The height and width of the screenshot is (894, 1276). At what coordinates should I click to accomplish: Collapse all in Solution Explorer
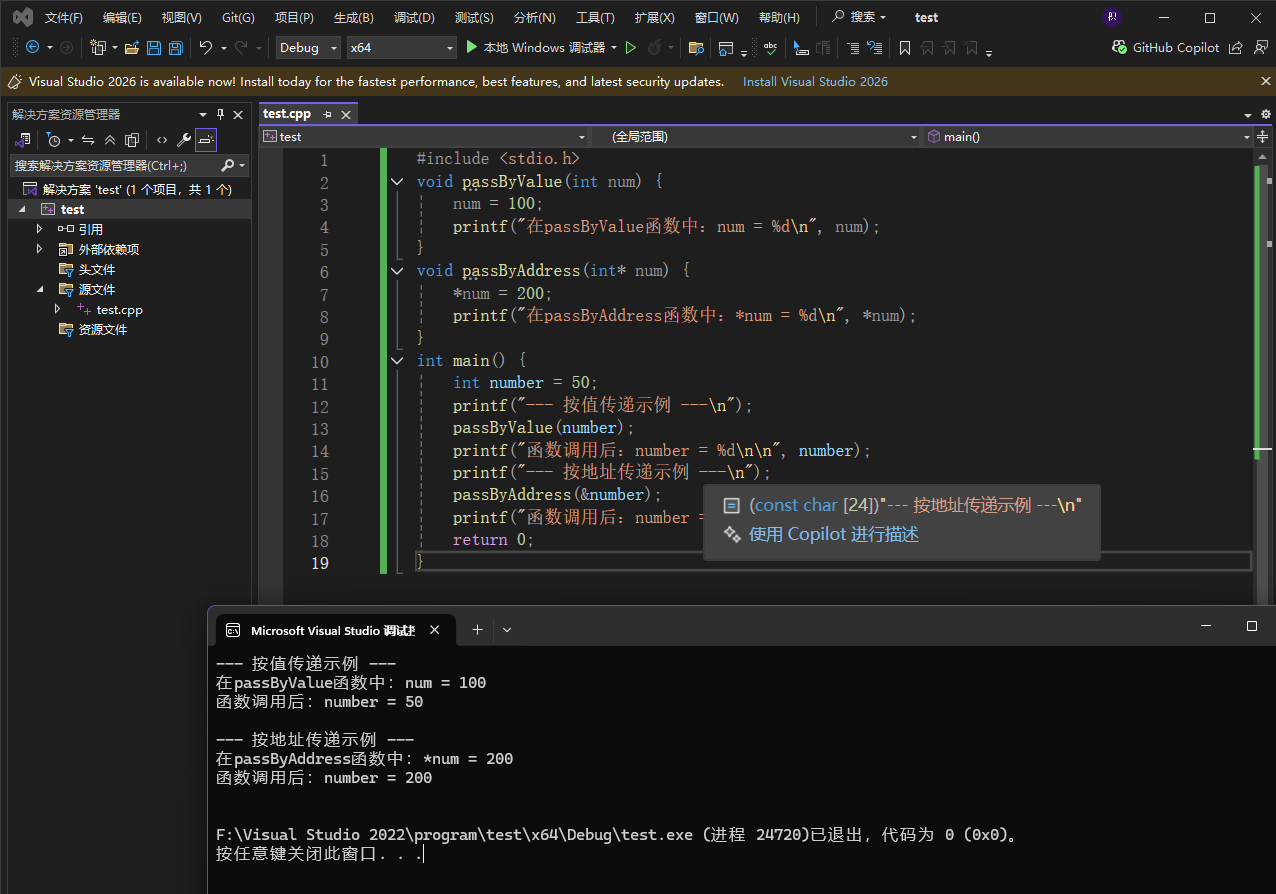tap(110, 140)
